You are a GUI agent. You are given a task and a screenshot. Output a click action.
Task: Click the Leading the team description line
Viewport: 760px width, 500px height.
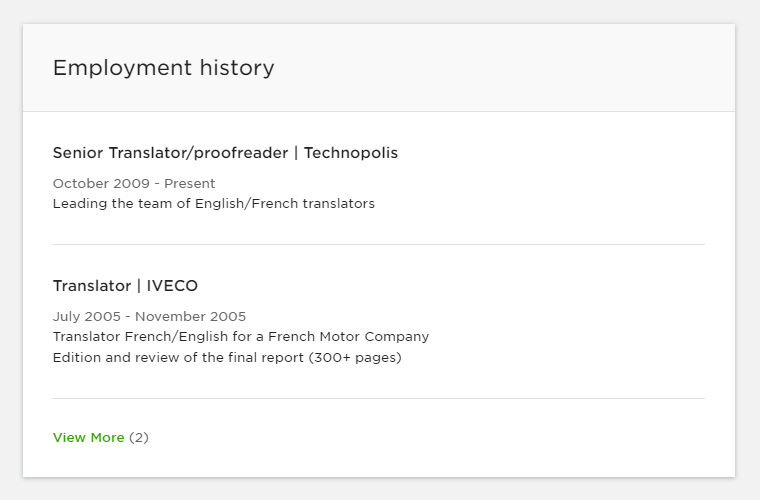213,204
